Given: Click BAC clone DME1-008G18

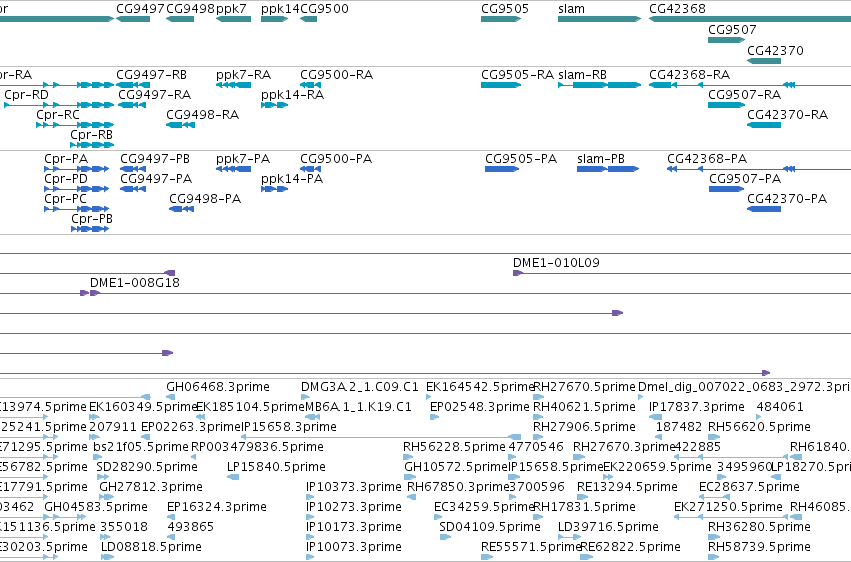Looking at the screenshot, I should (x=135, y=283).
